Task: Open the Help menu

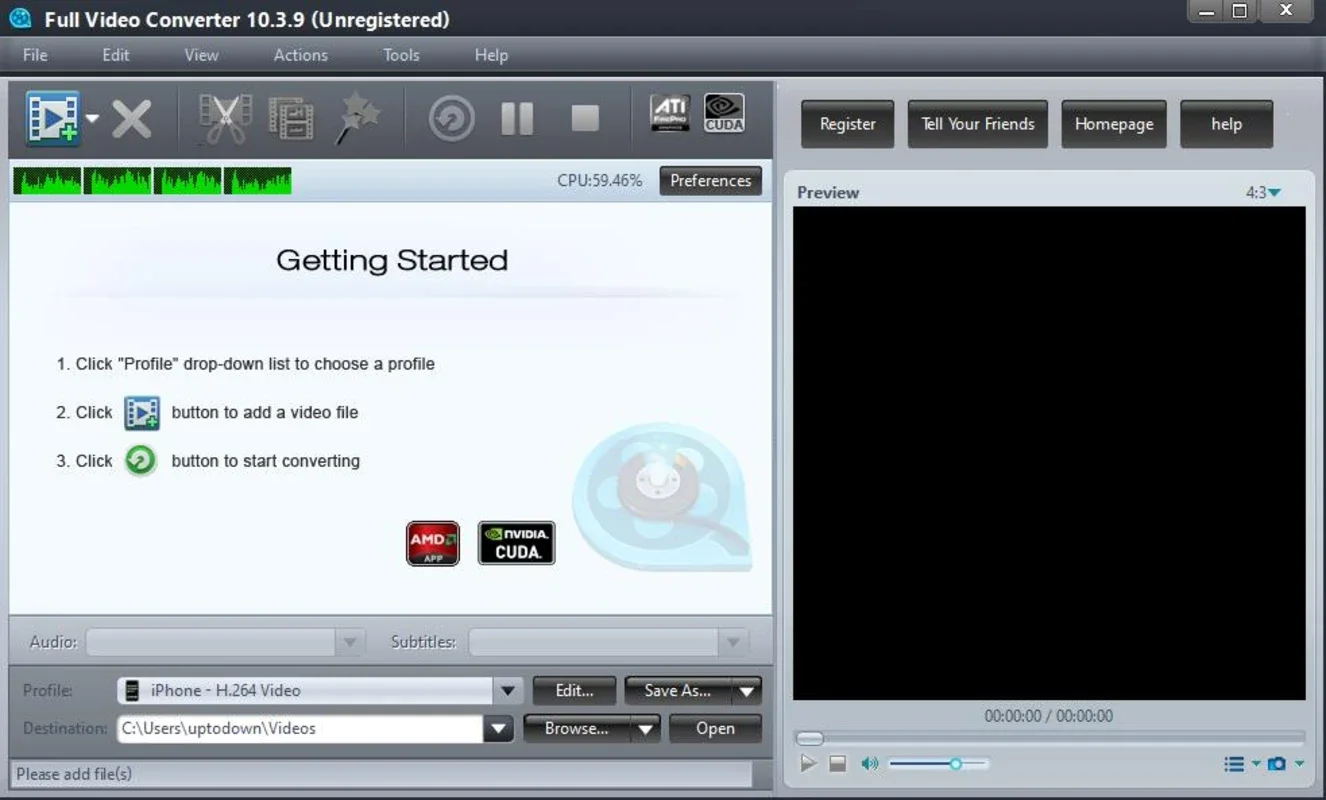Action: click(x=491, y=55)
